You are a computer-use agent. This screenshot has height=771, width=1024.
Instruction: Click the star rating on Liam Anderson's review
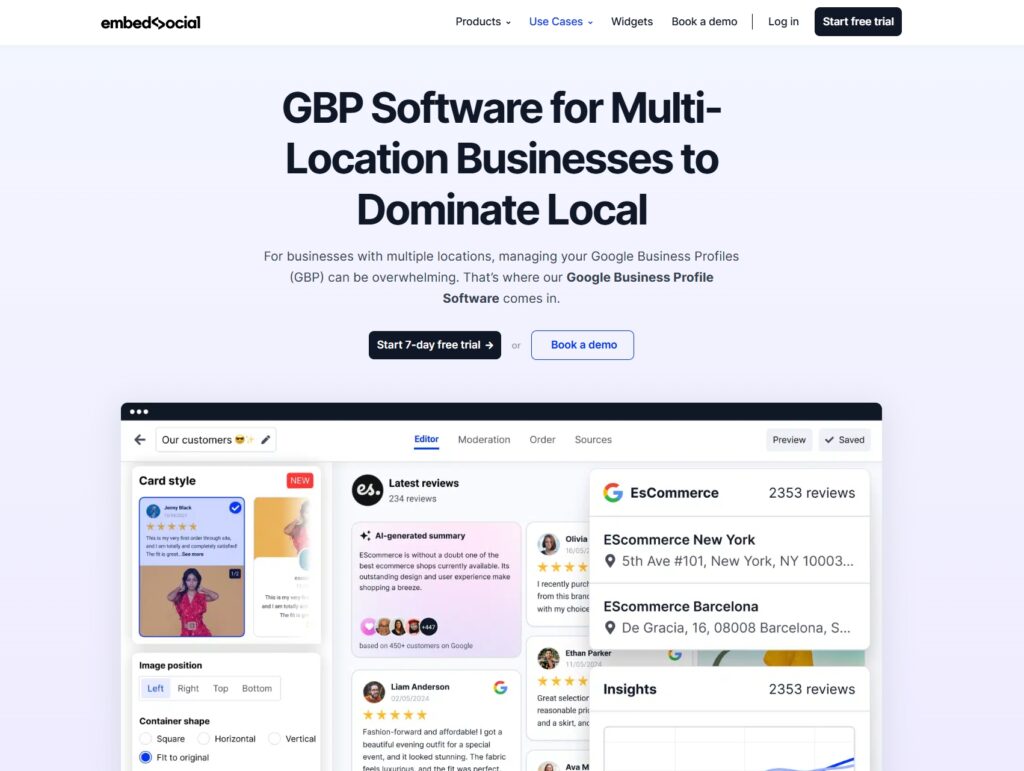[394, 715]
